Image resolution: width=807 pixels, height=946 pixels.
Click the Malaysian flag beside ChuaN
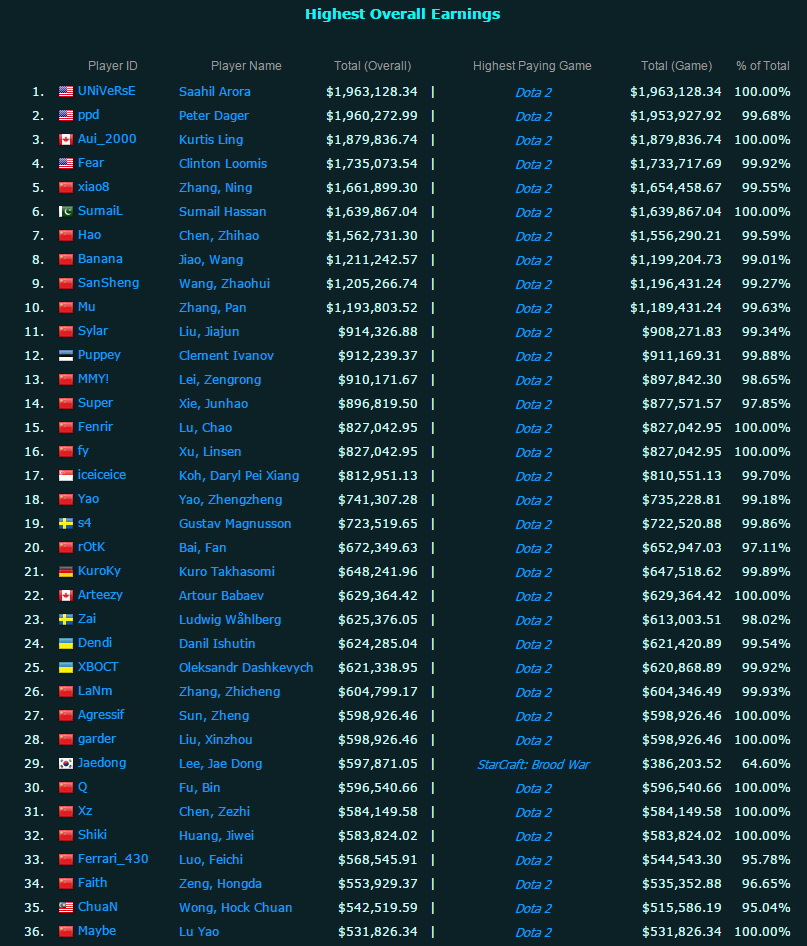[66, 908]
